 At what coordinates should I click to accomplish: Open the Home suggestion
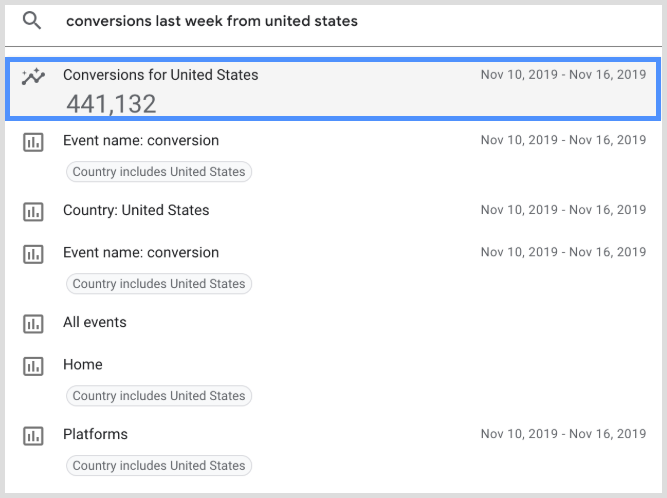click(x=83, y=365)
